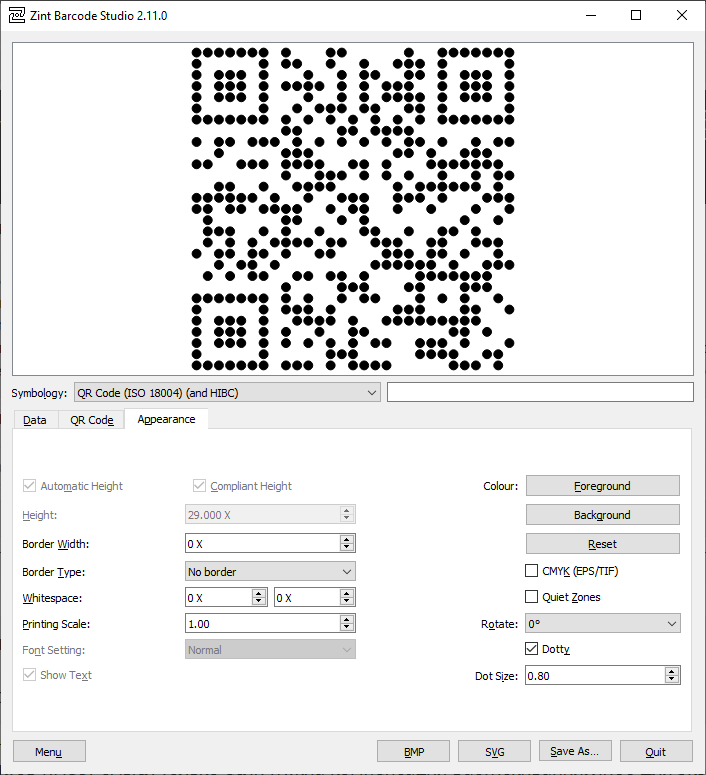Click the Save As... button

pos(575,751)
